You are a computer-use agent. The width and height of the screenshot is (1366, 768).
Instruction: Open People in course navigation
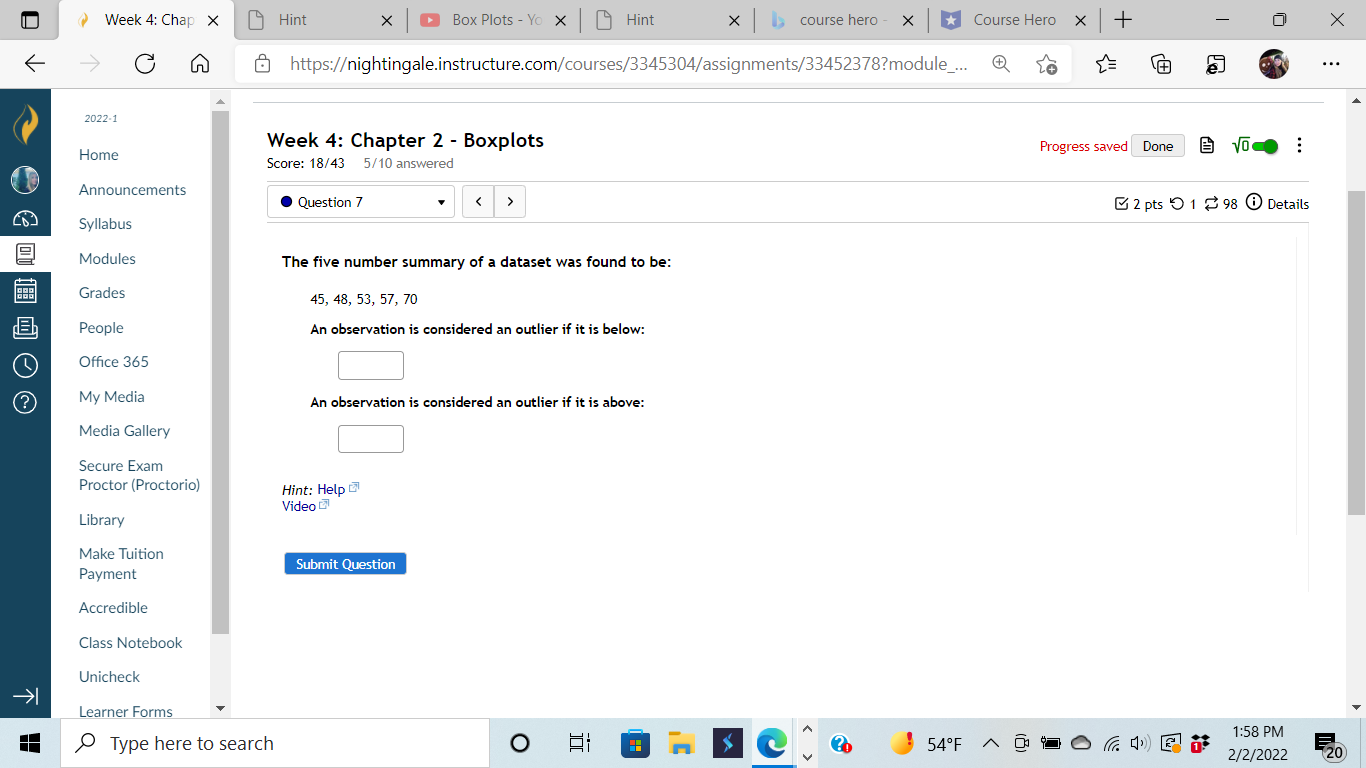(101, 328)
